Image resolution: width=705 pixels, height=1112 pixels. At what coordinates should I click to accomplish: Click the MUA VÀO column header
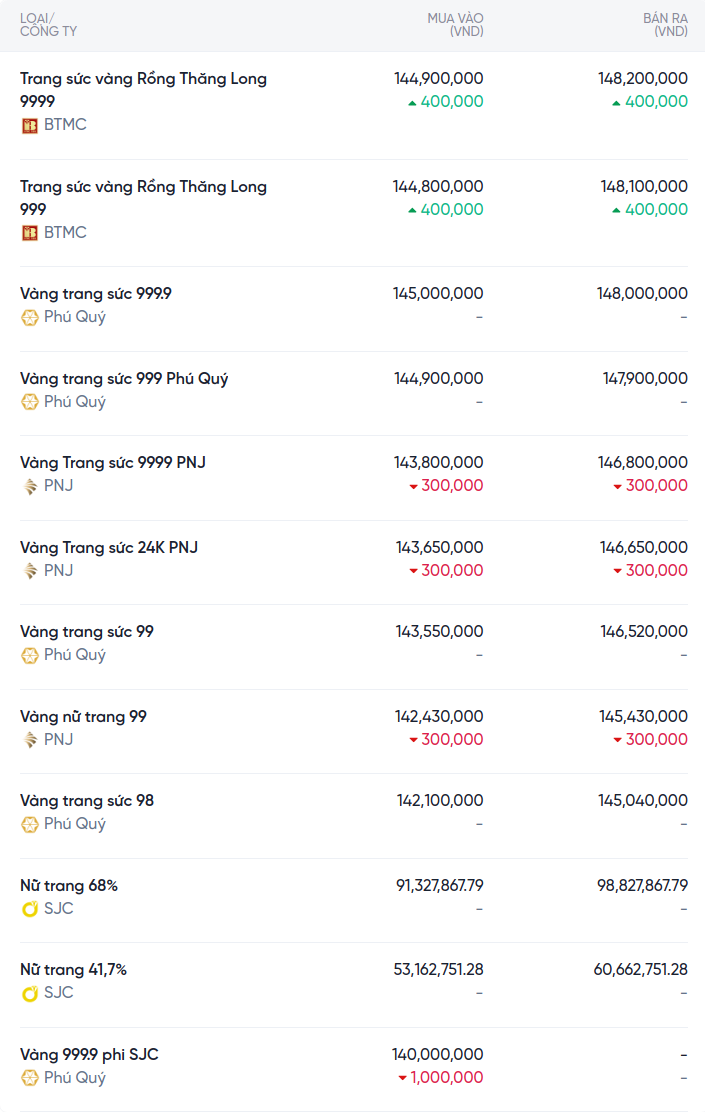point(455,25)
